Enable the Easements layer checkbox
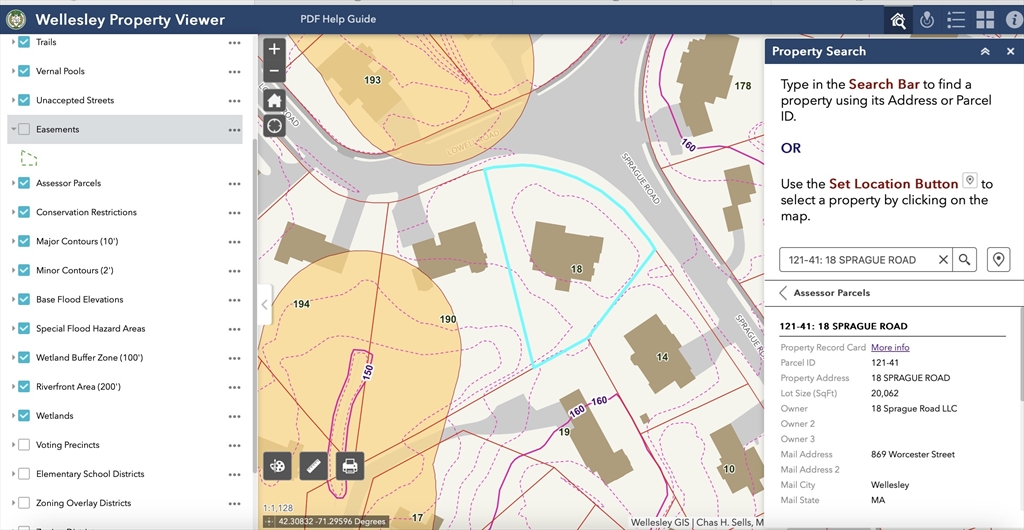This screenshot has height=530, width=1024. pos(24,129)
